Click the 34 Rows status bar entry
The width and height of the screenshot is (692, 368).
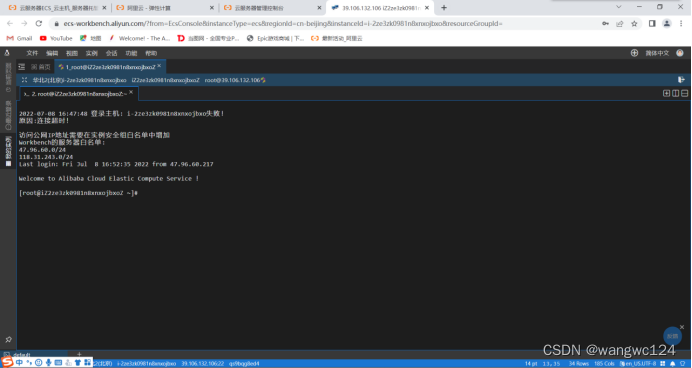click(x=579, y=364)
